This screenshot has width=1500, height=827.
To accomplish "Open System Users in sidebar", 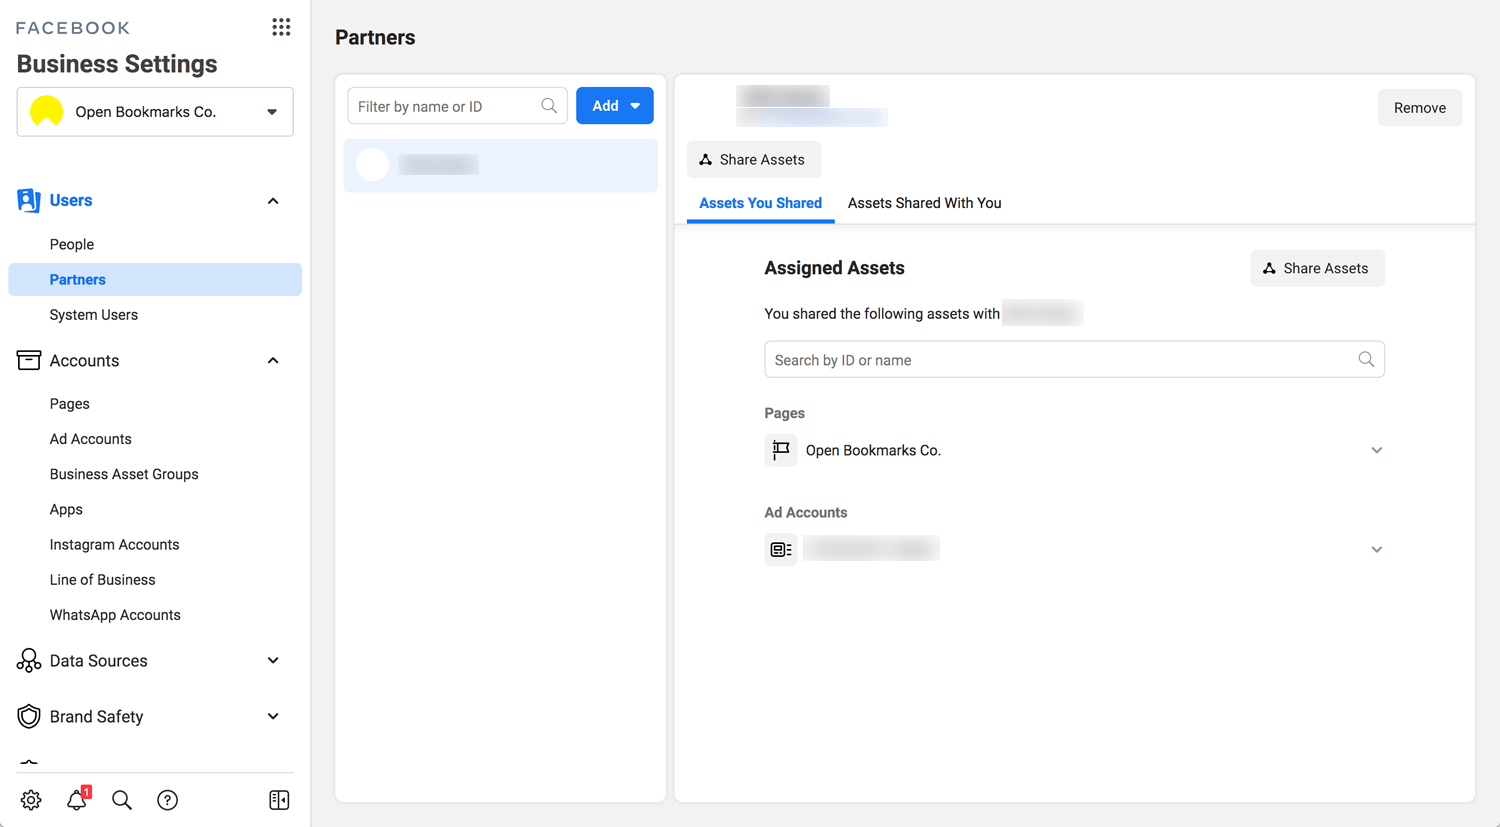I will [x=94, y=315].
